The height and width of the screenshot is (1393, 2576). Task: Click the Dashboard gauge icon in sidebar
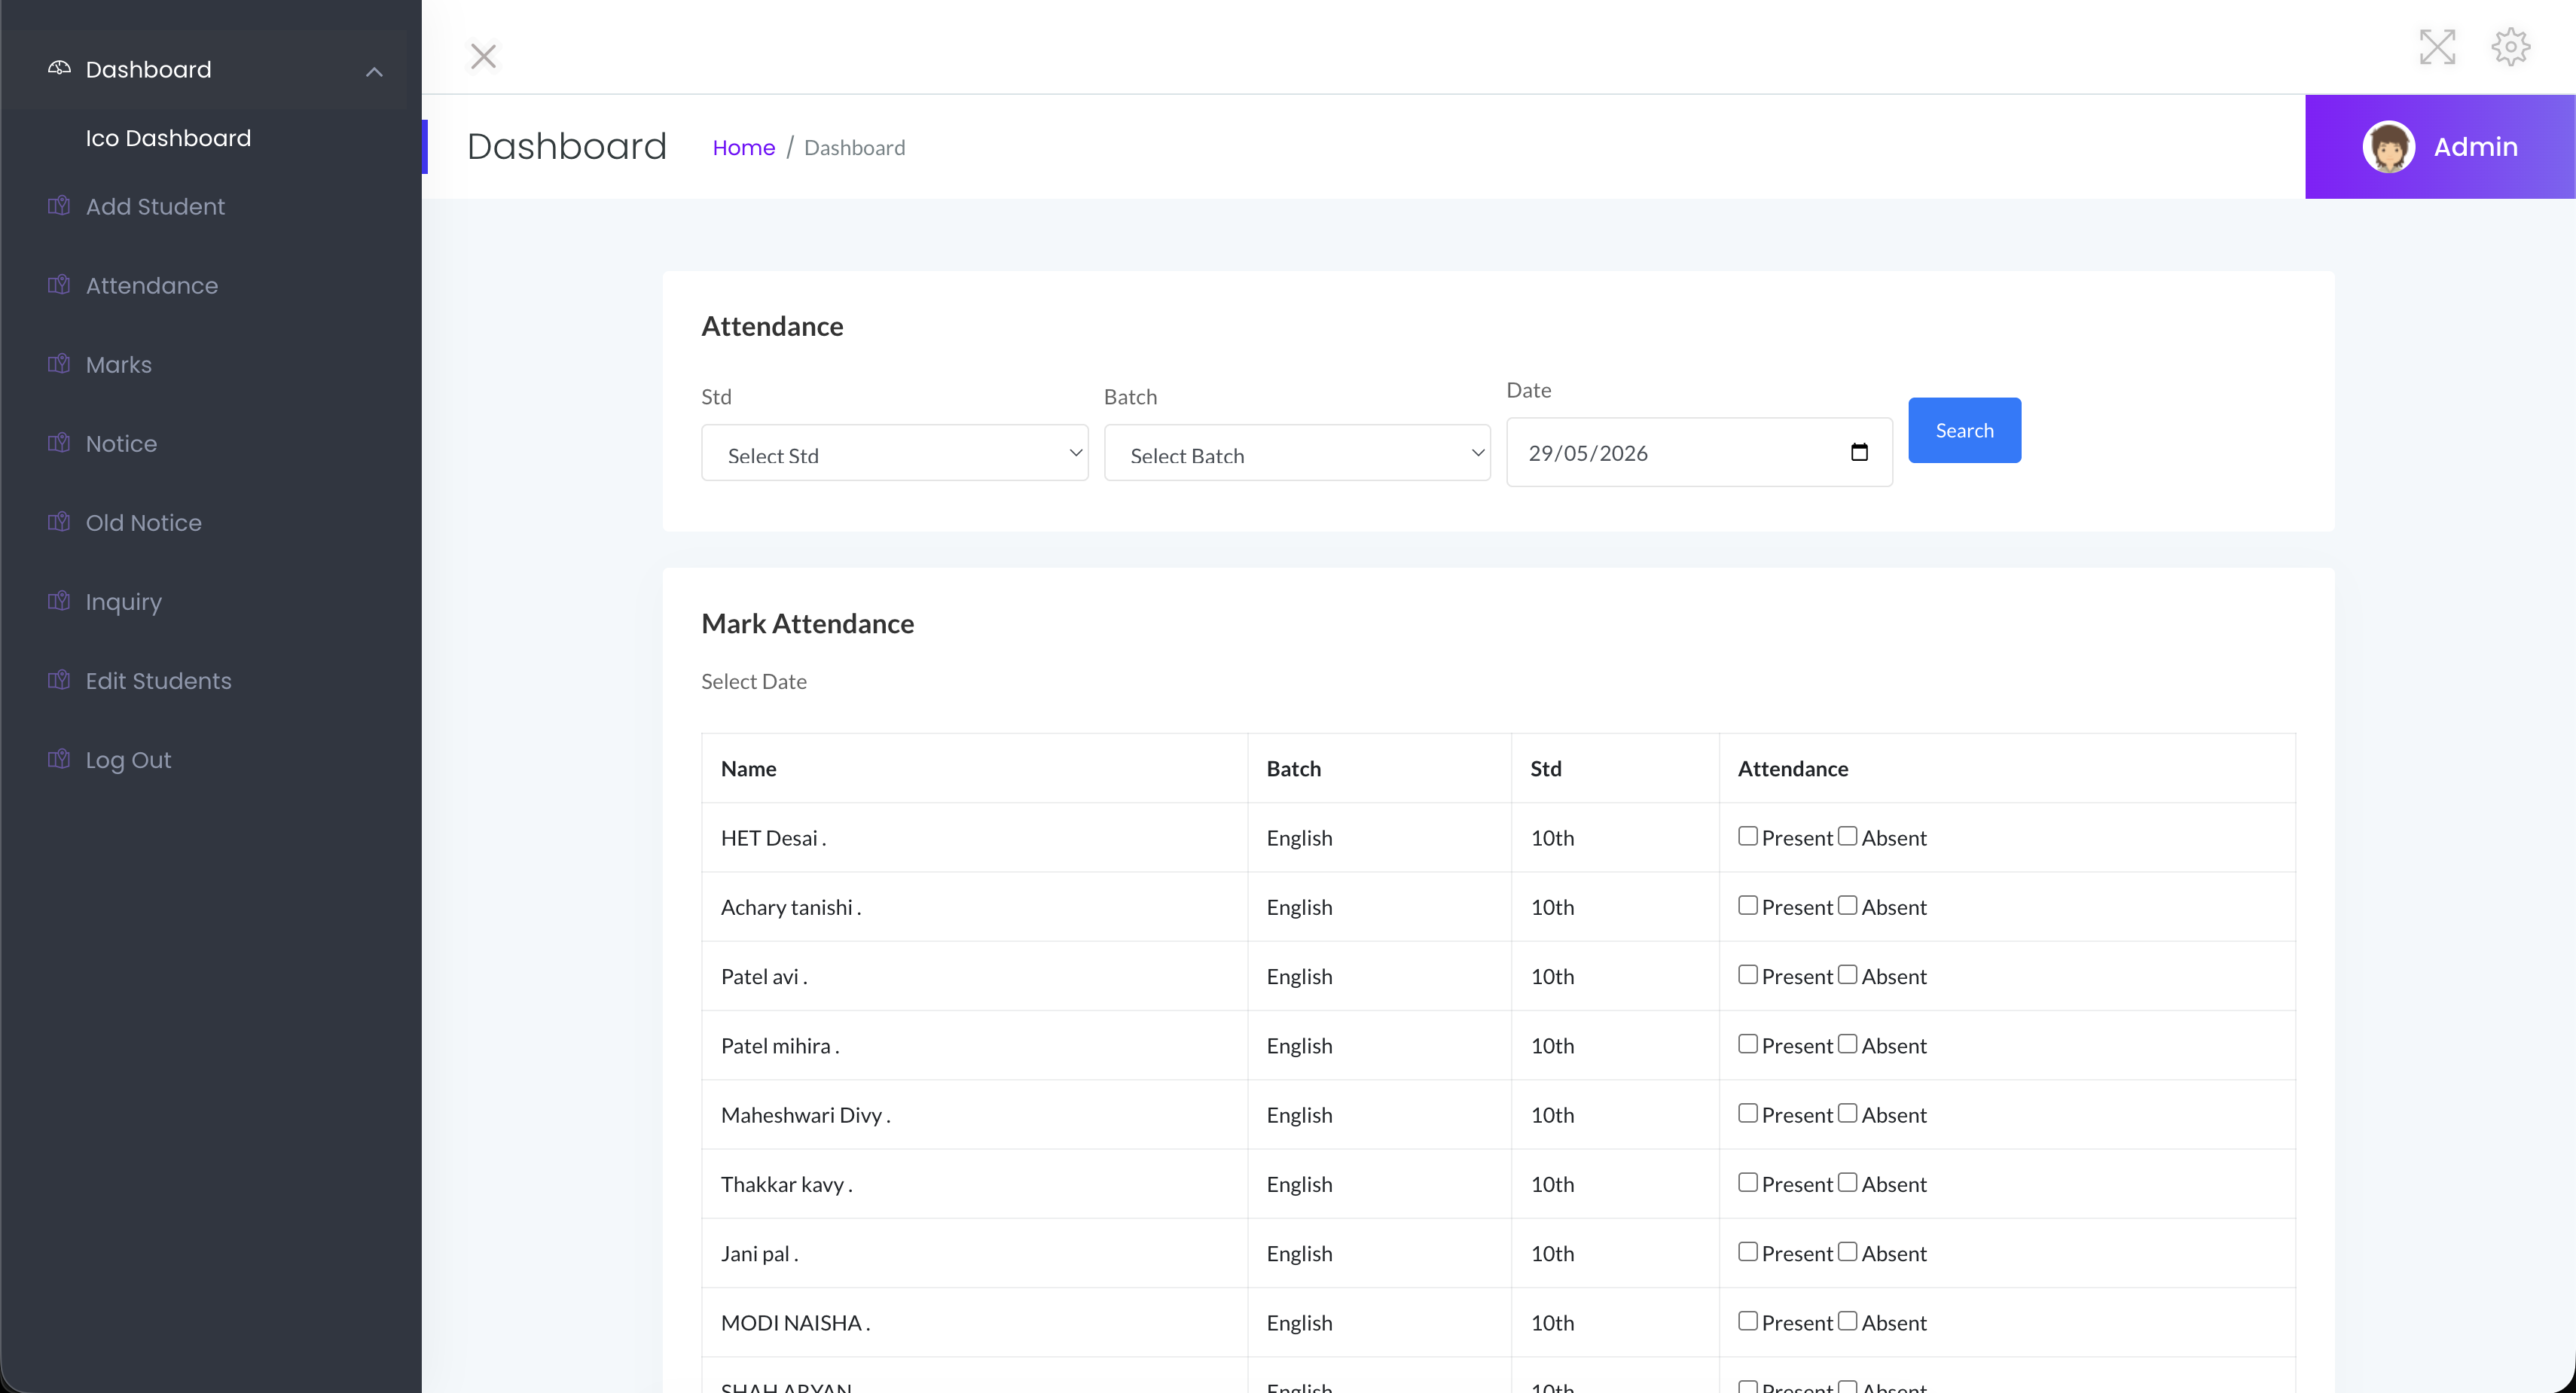point(59,68)
